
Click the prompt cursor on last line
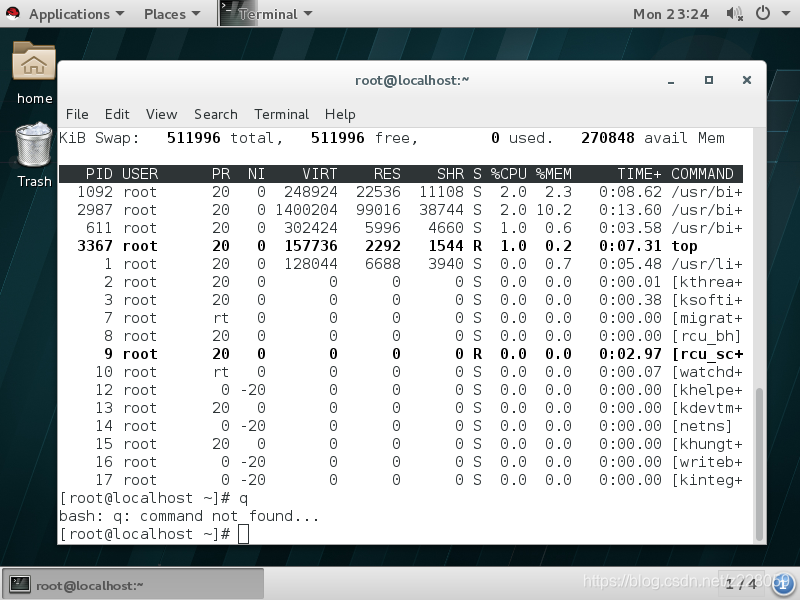(x=243, y=534)
